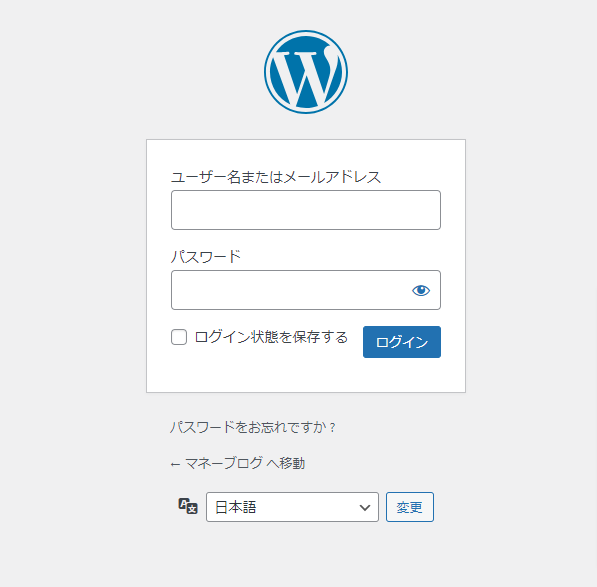Expand language list via chevron arrow

(x=365, y=507)
